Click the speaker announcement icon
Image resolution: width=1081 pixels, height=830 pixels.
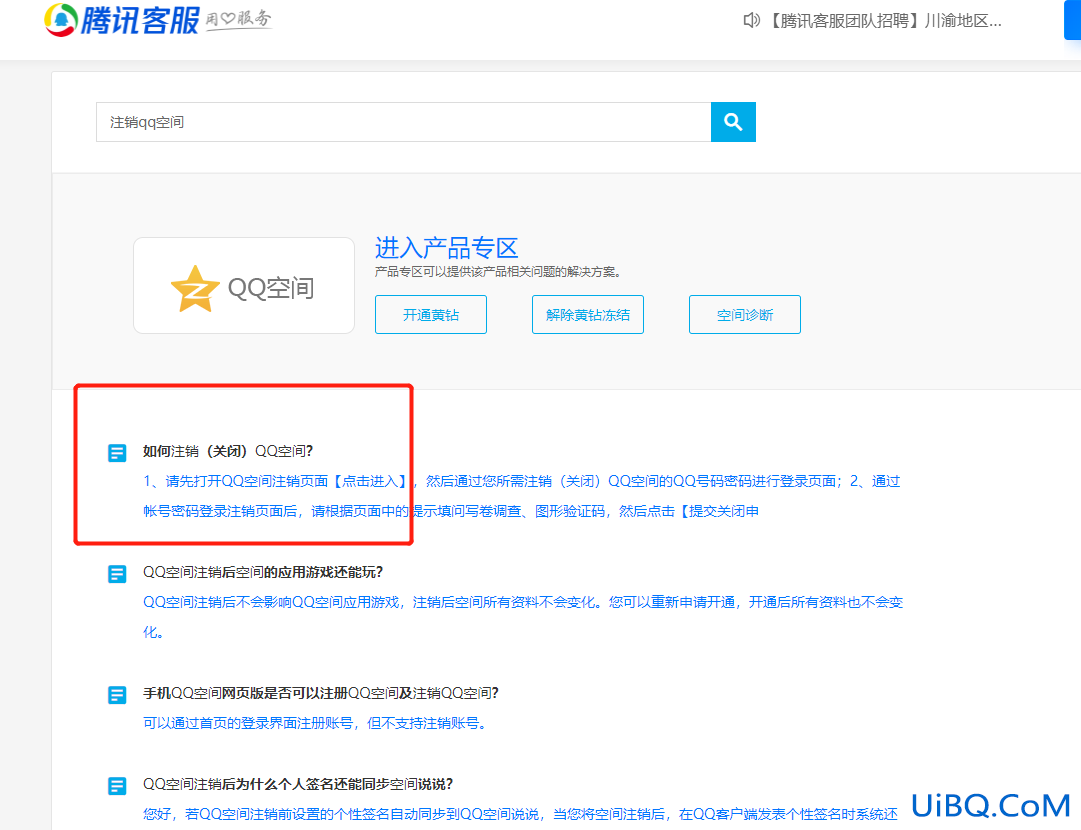click(x=751, y=21)
